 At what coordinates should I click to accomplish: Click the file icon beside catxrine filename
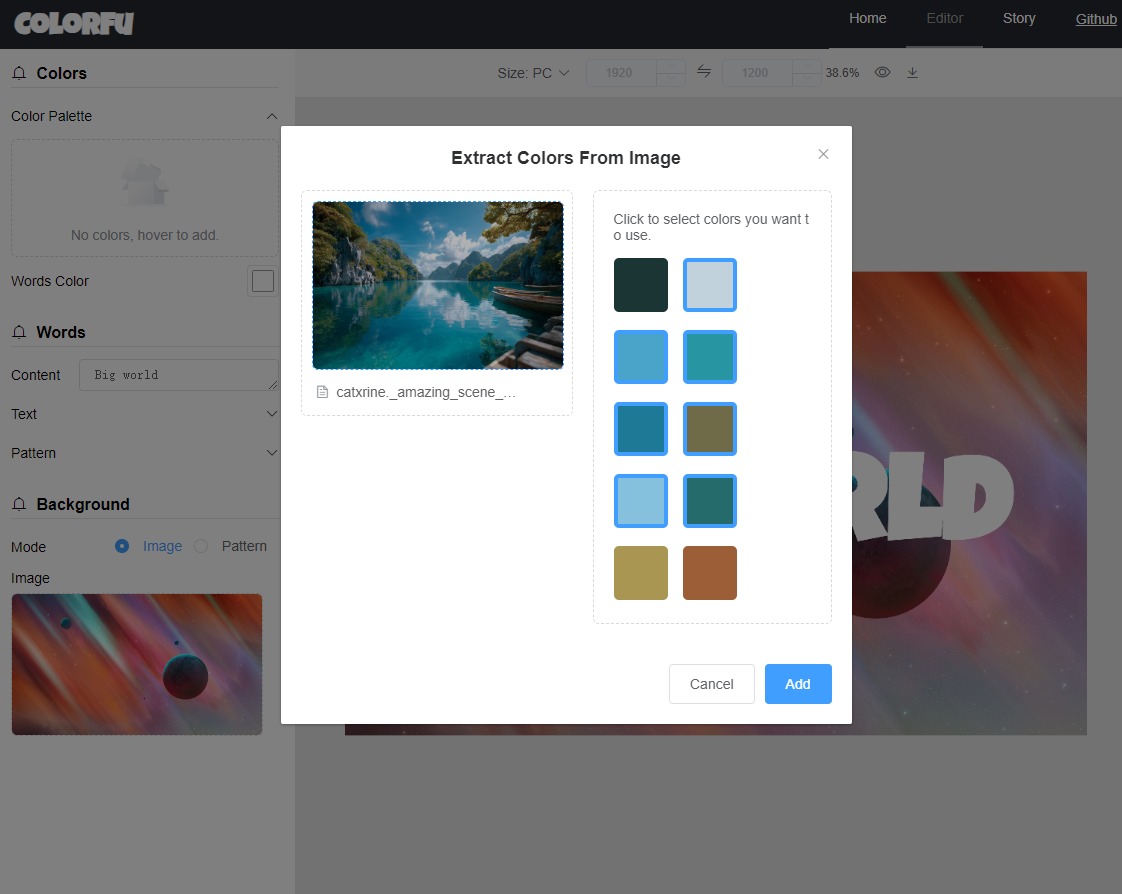point(323,392)
